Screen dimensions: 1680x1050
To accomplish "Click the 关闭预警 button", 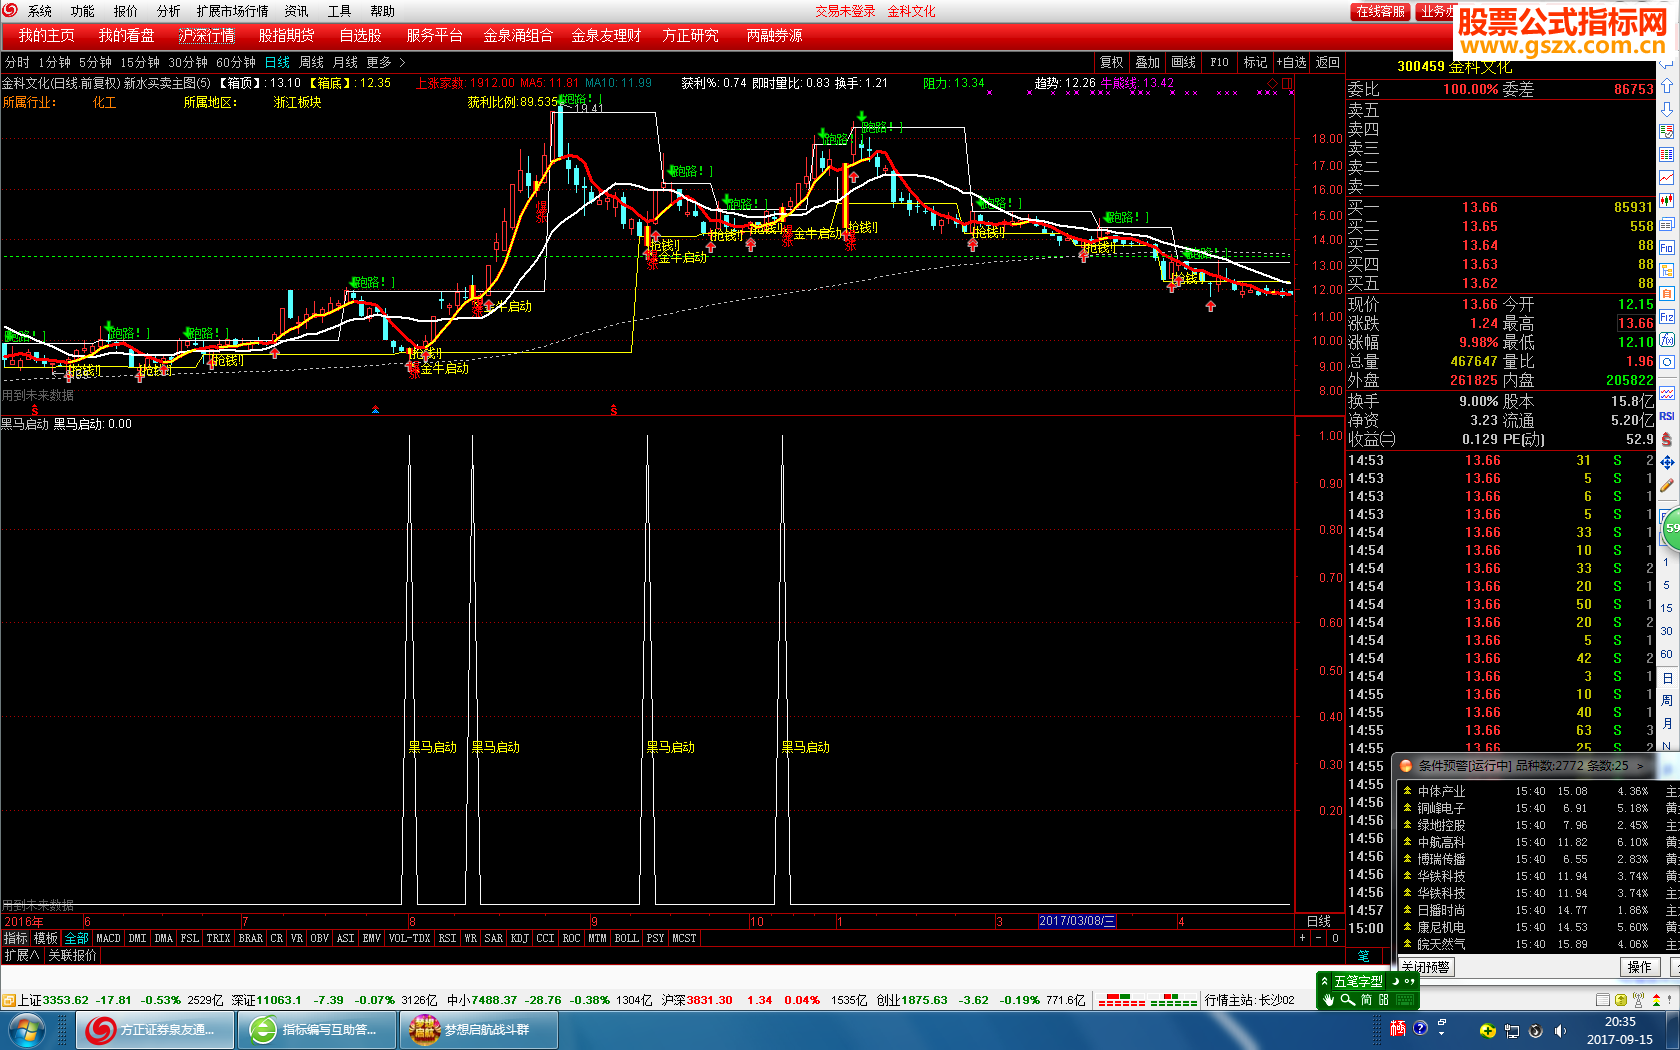I will [1426, 967].
